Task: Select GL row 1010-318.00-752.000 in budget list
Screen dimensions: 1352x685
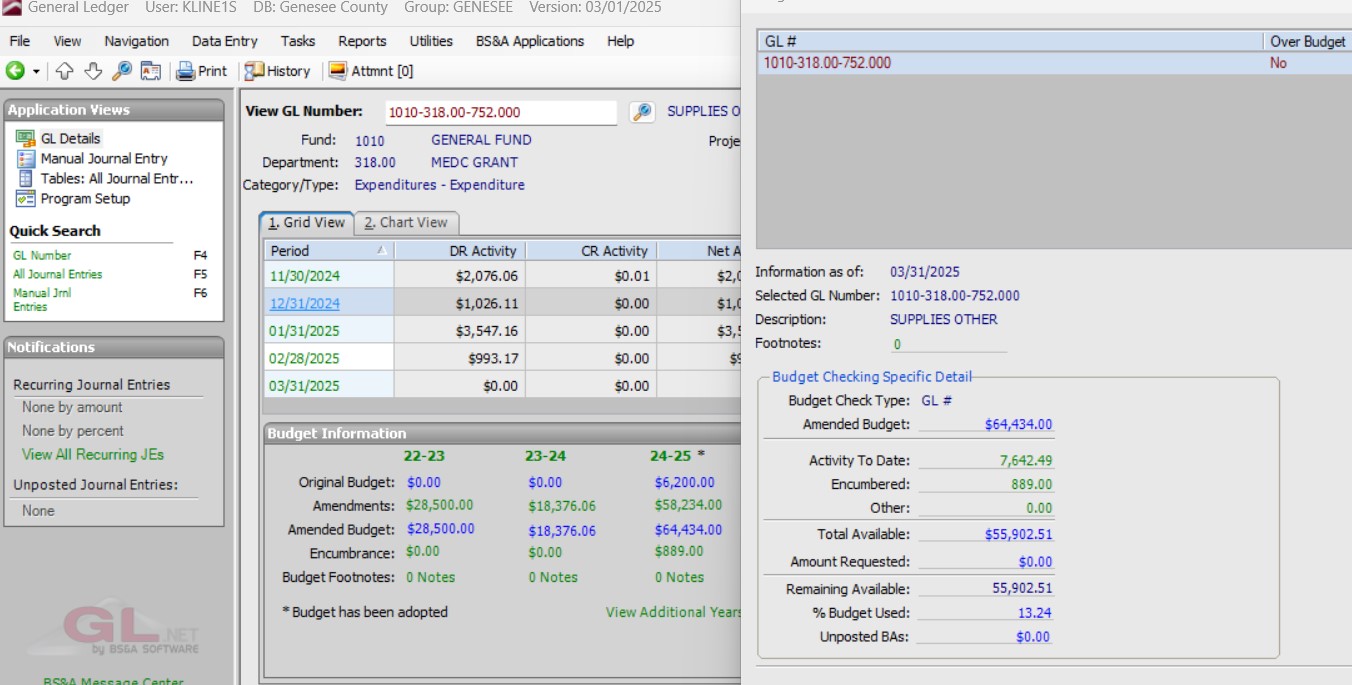Action: 827,63
